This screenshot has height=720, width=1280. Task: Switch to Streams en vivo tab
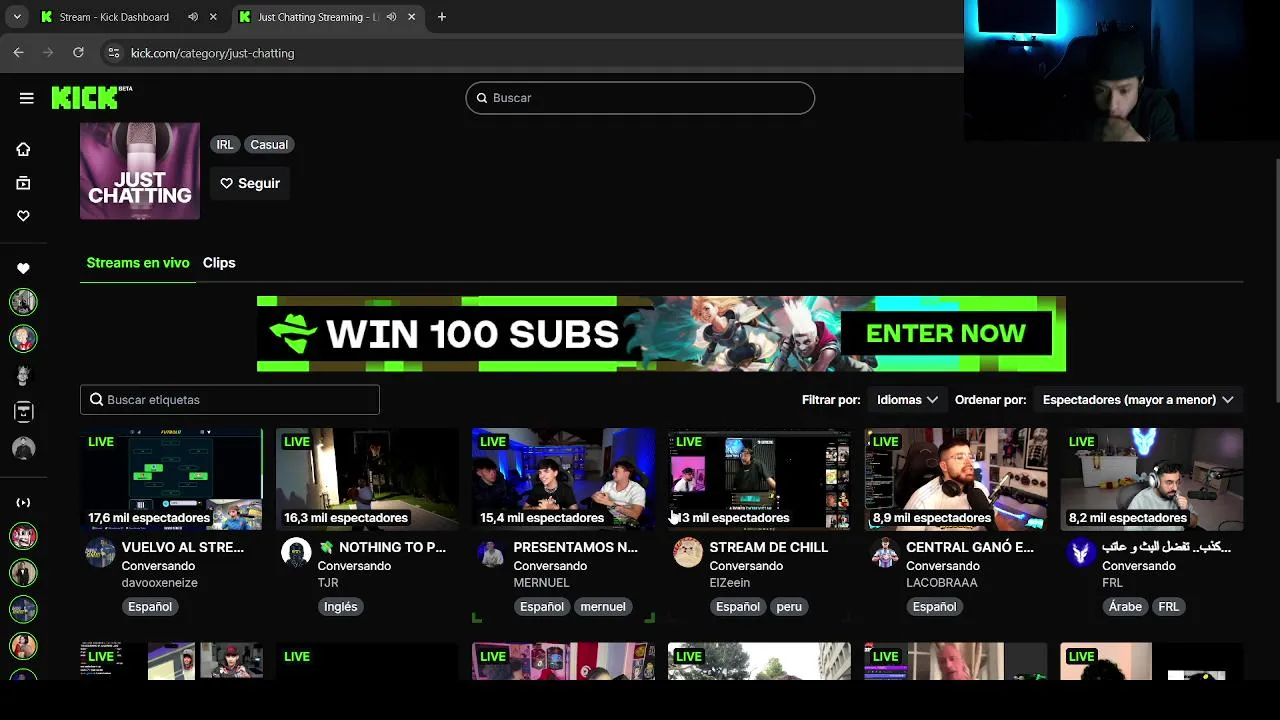[x=138, y=263]
